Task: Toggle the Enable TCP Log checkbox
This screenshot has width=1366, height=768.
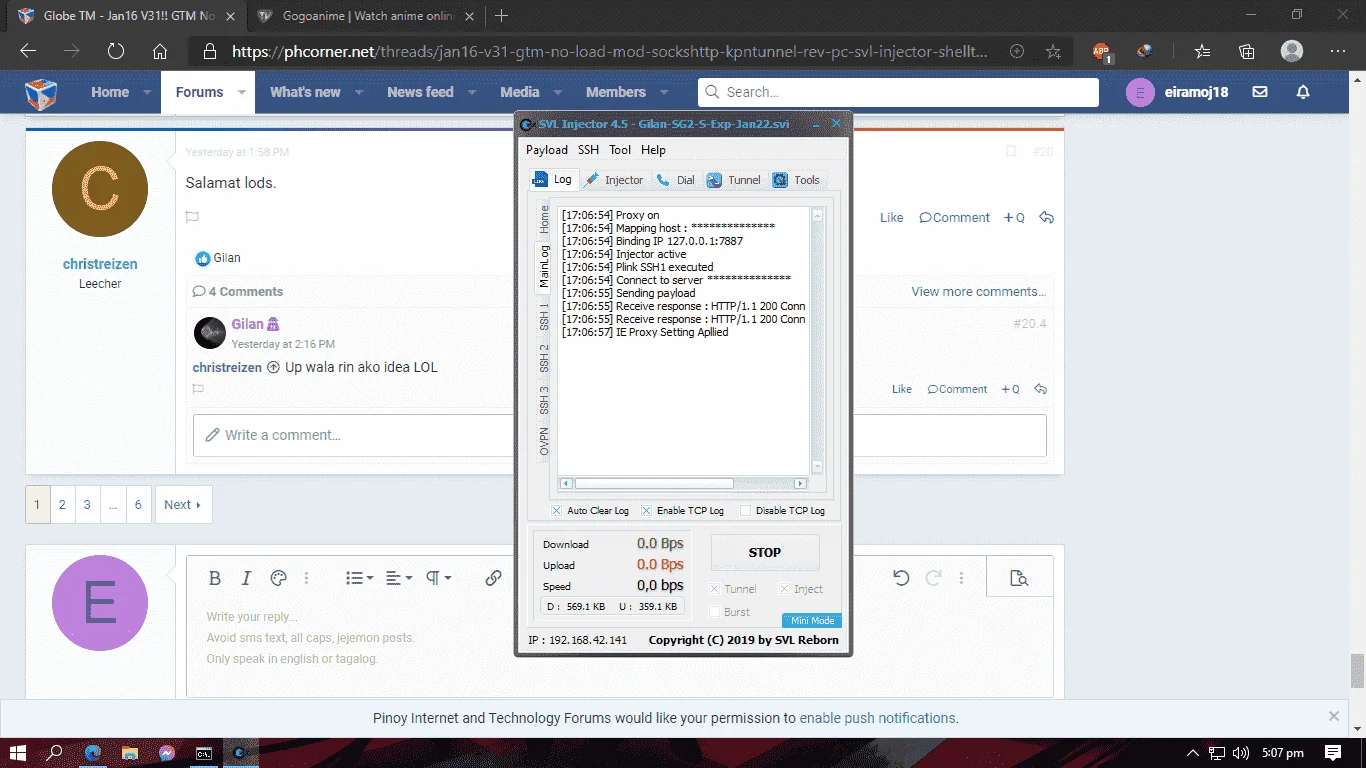Action: [646, 510]
